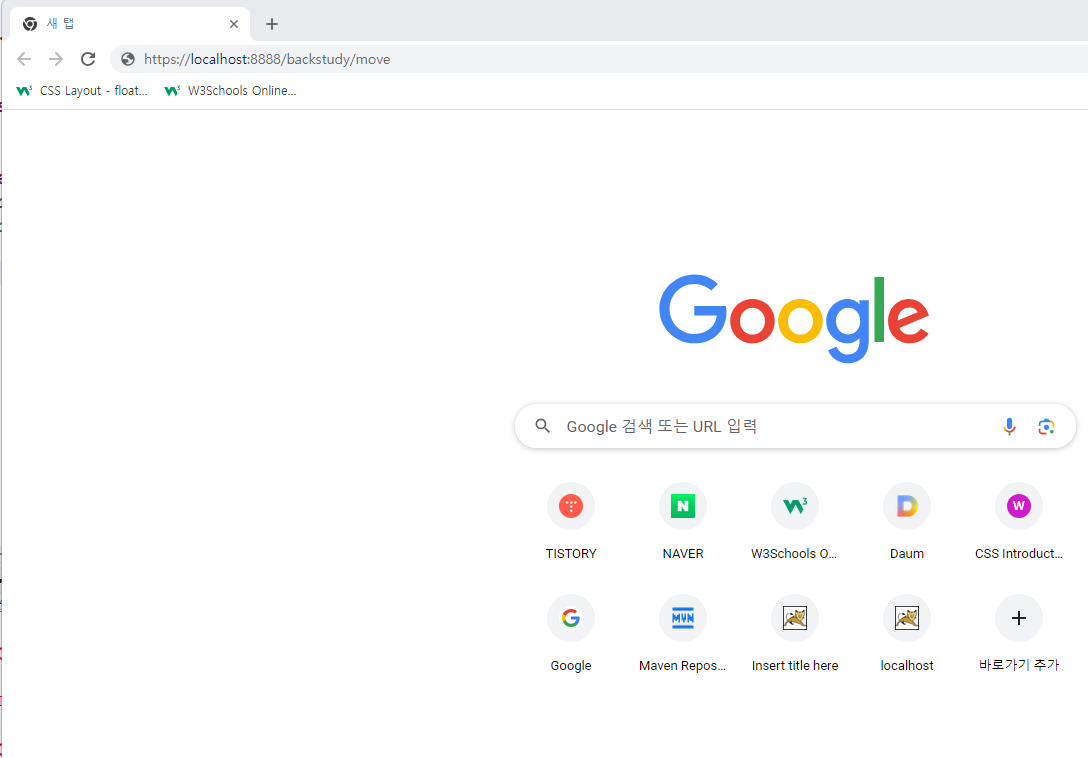View site information globe icon in address bar
Image resolution: width=1088 pixels, height=758 pixels.
tap(128, 59)
